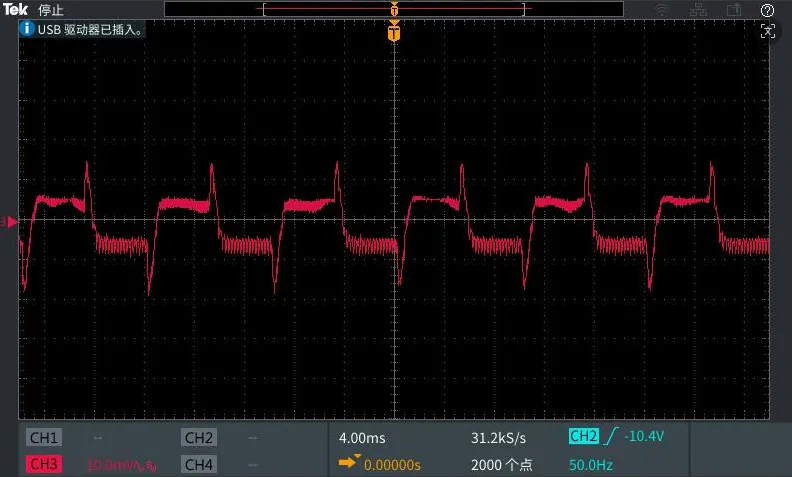
Task: Click the orange trigger position T marker
Action: (394, 34)
